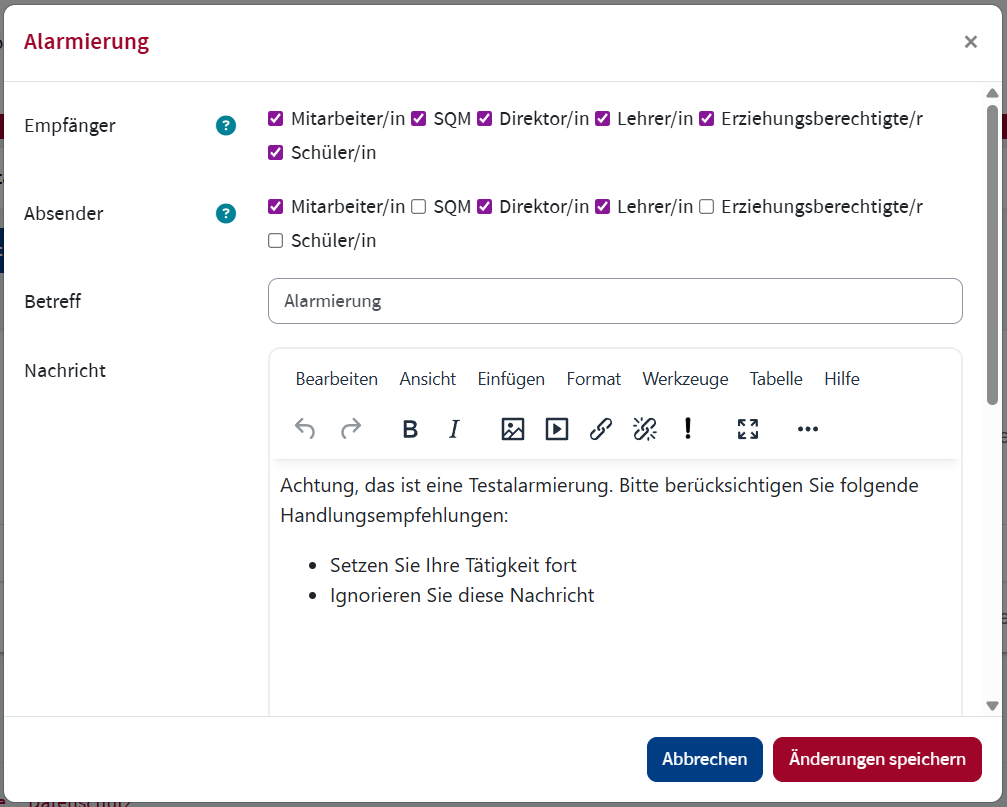The width and height of the screenshot is (1007, 807).
Task: Check Erziehungsberechtigte/r under Absender
Action: click(x=707, y=207)
